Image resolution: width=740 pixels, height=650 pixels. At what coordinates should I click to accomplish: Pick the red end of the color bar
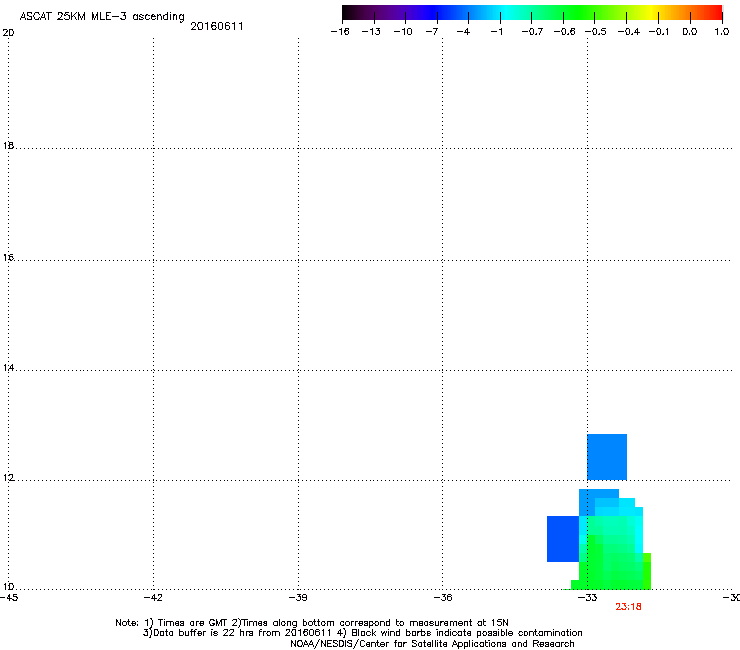tap(715, 13)
